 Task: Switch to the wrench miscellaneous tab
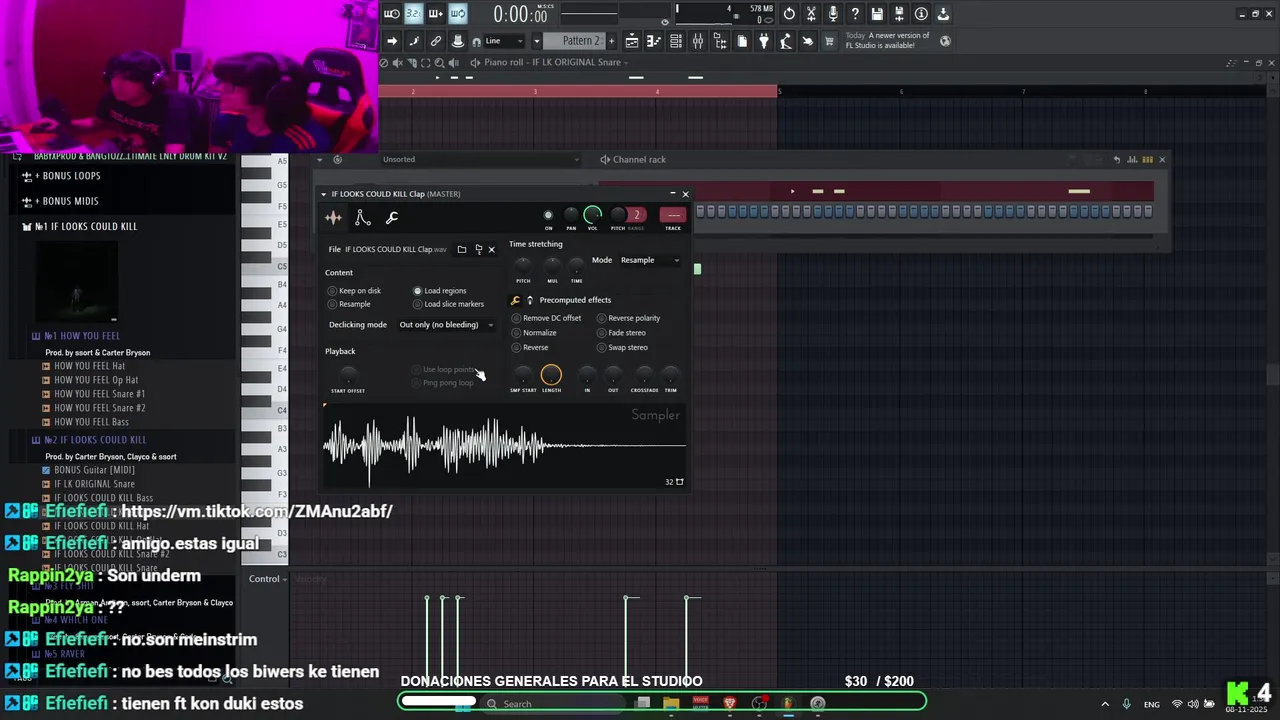pyautogui.click(x=392, y=218)
